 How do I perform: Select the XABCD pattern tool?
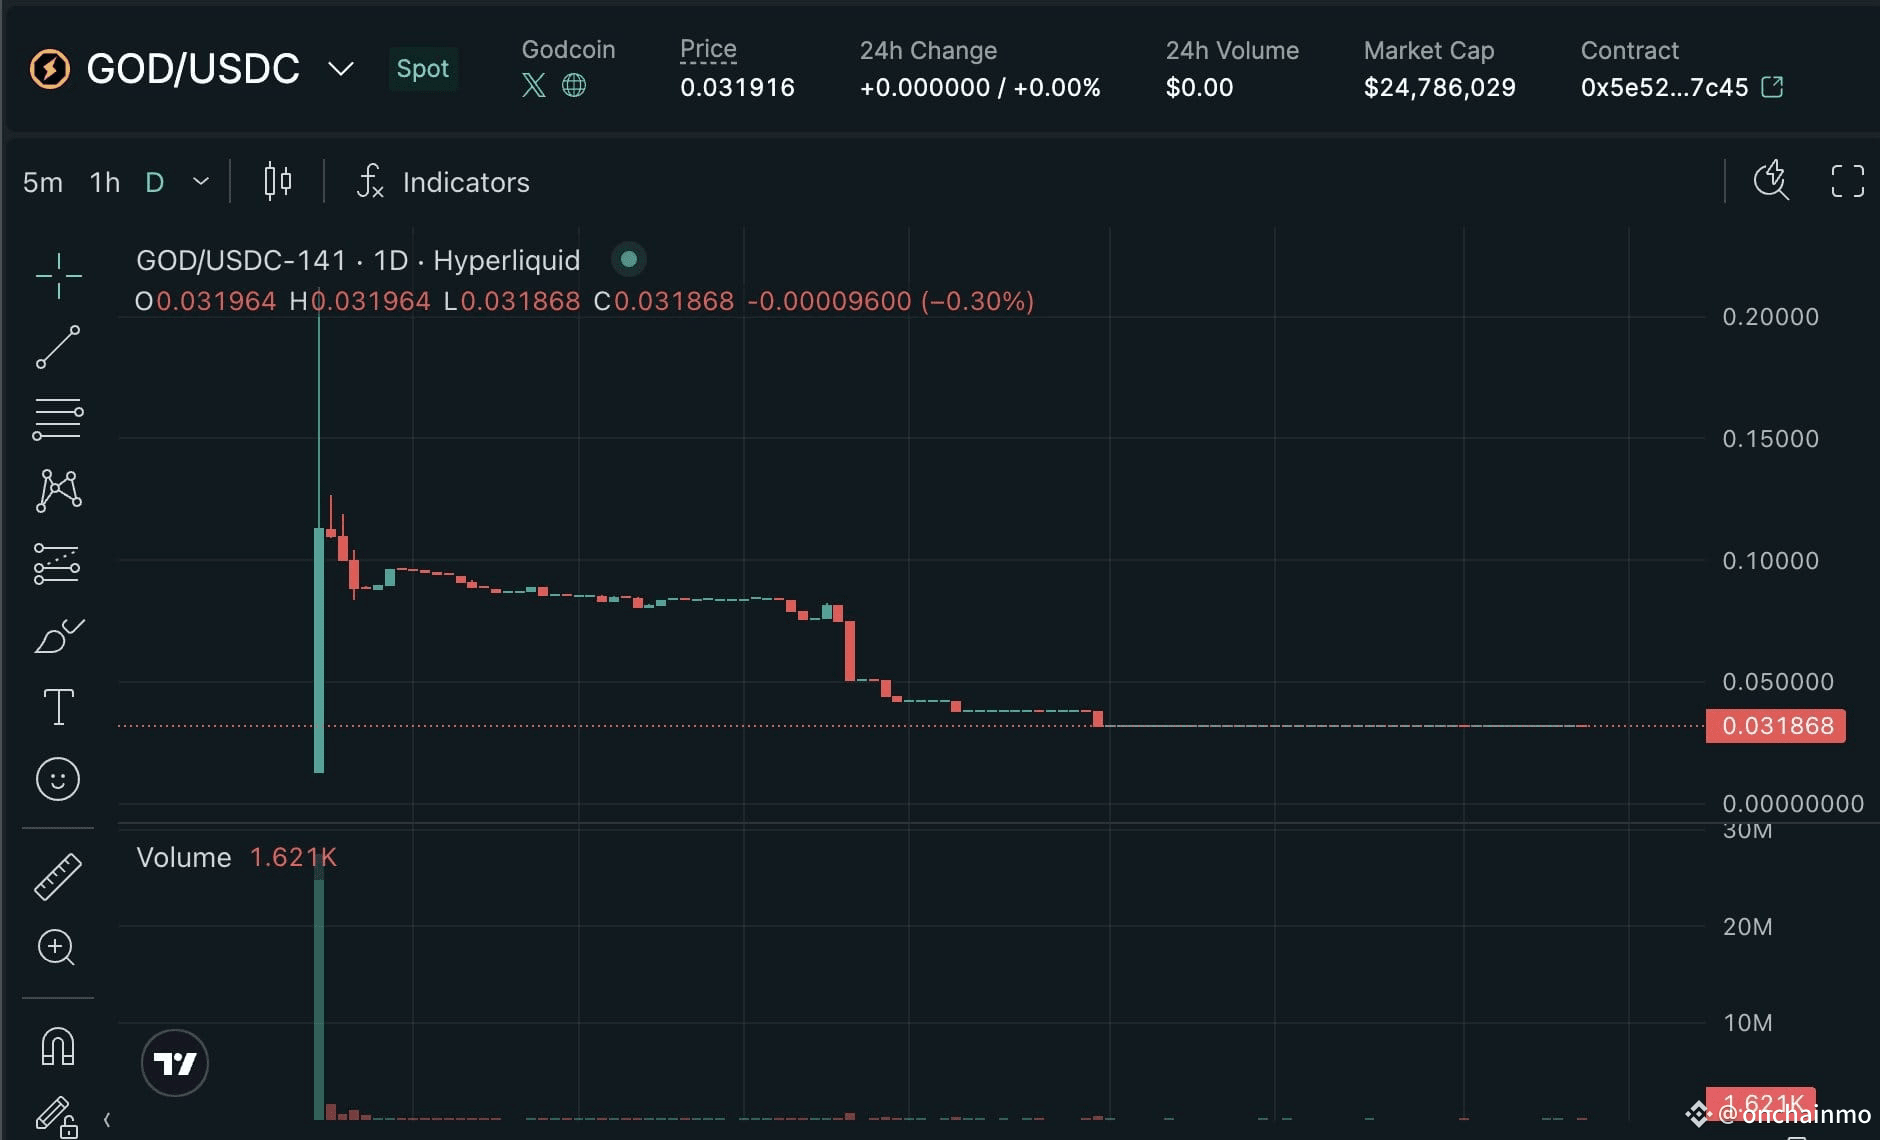click(x=58, y=491)
